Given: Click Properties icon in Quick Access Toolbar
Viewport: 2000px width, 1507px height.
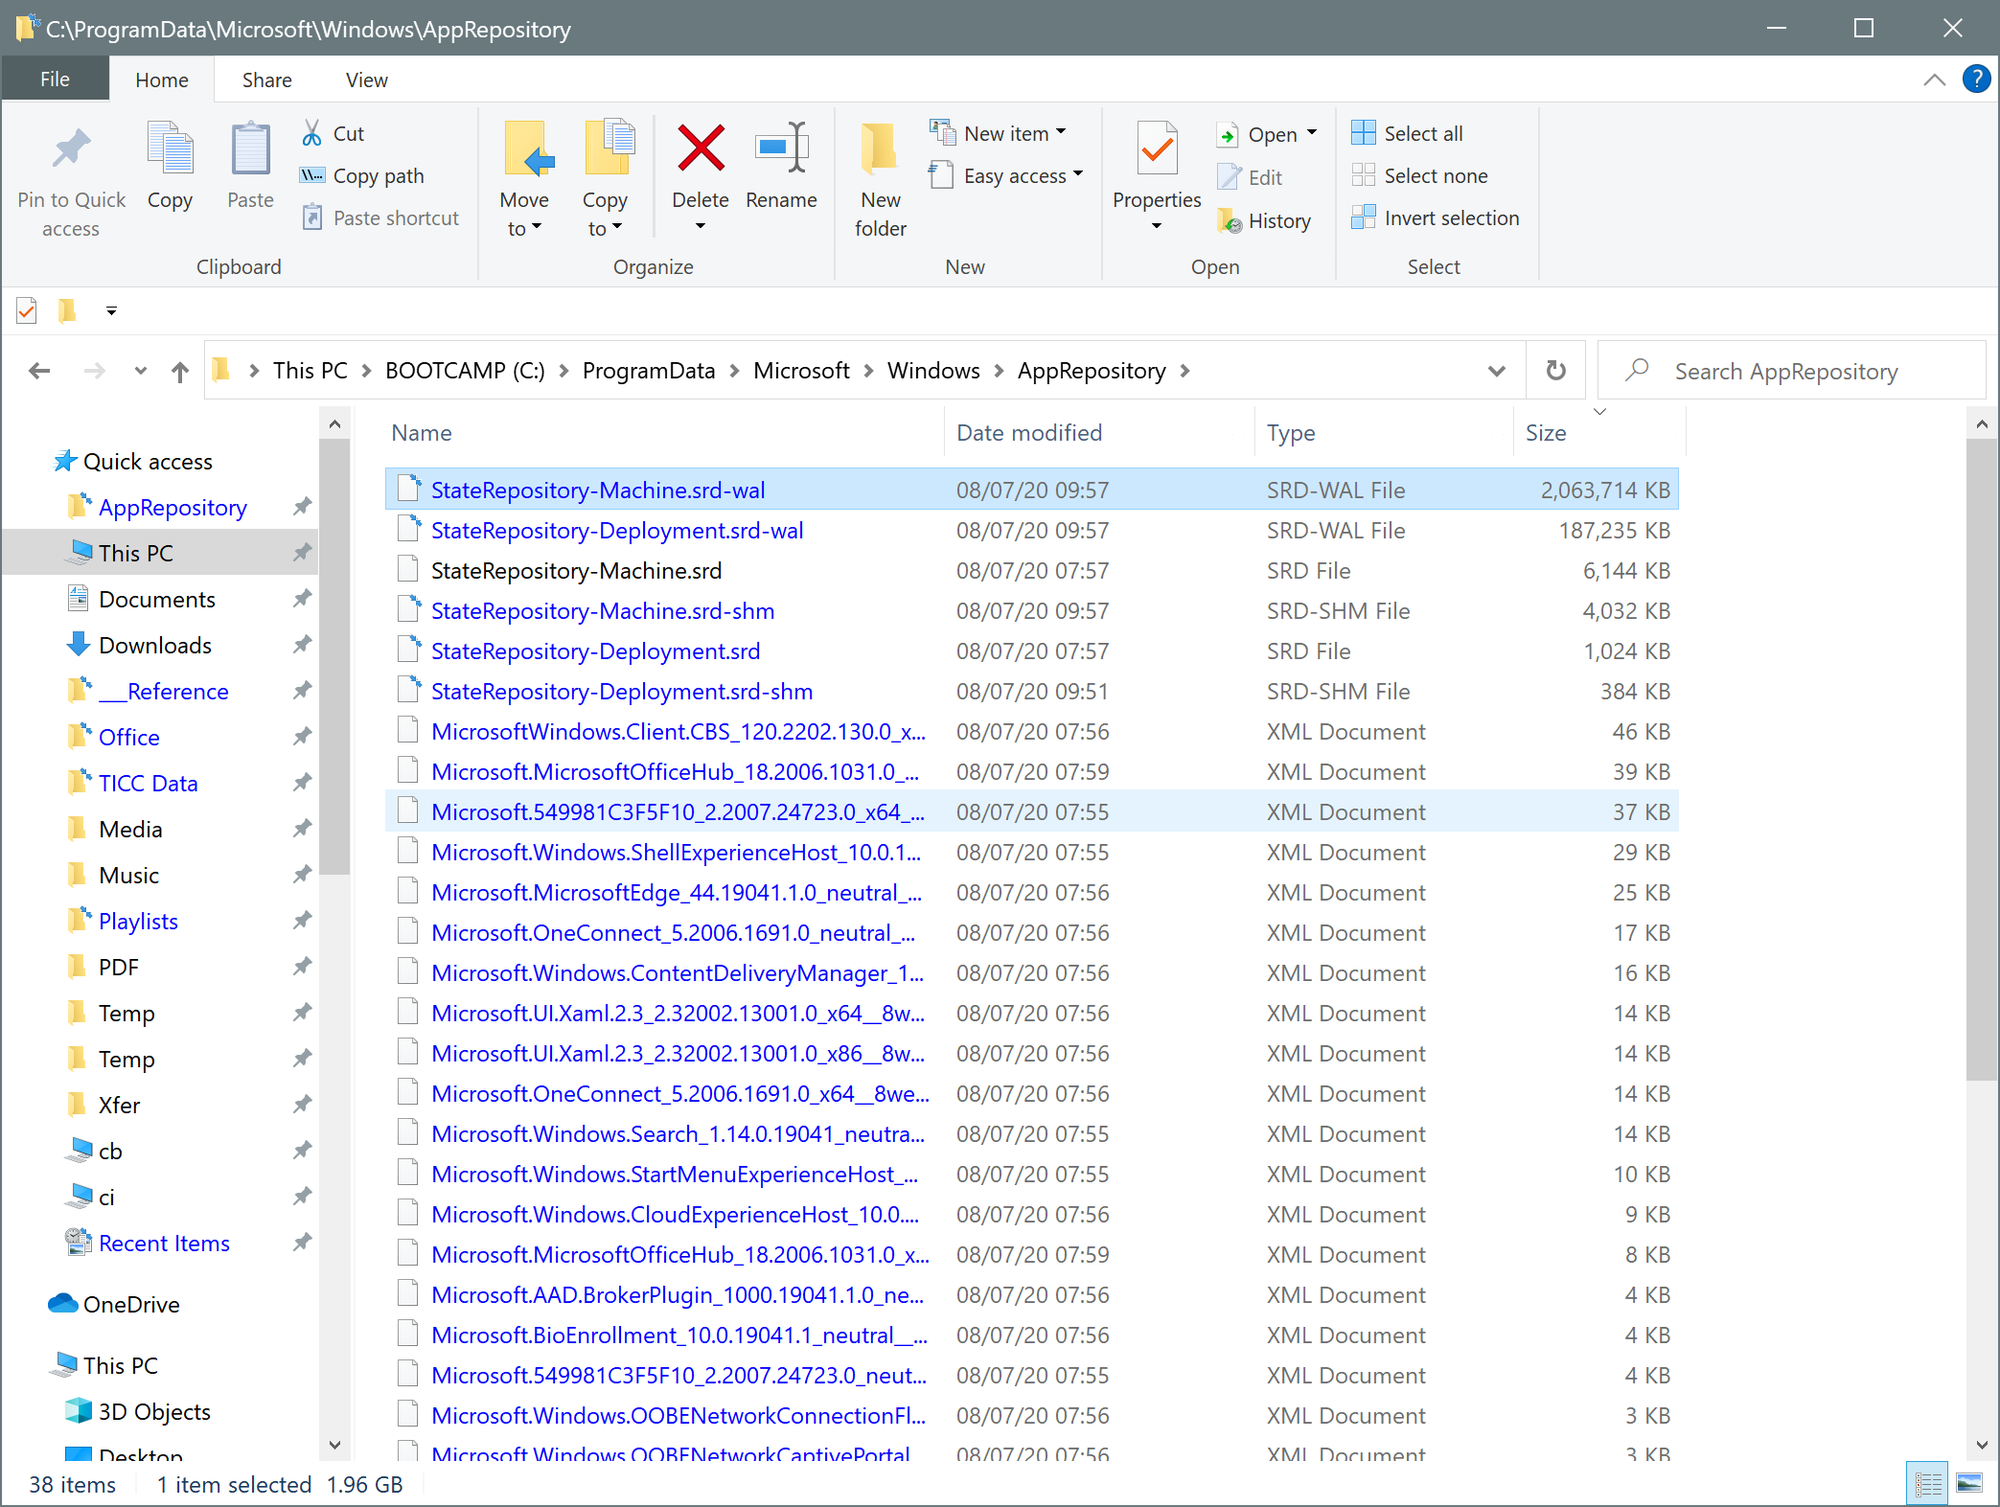Looking at the screenshot, I should [27, 311].
